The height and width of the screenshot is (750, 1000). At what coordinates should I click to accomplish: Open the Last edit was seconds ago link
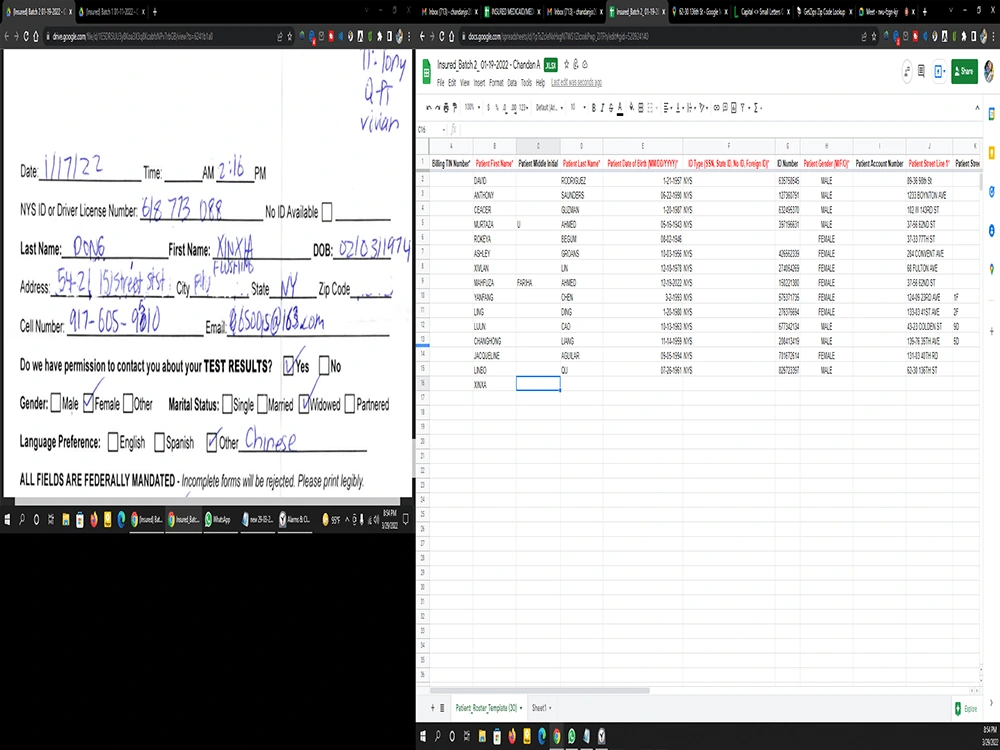point(576,83)
